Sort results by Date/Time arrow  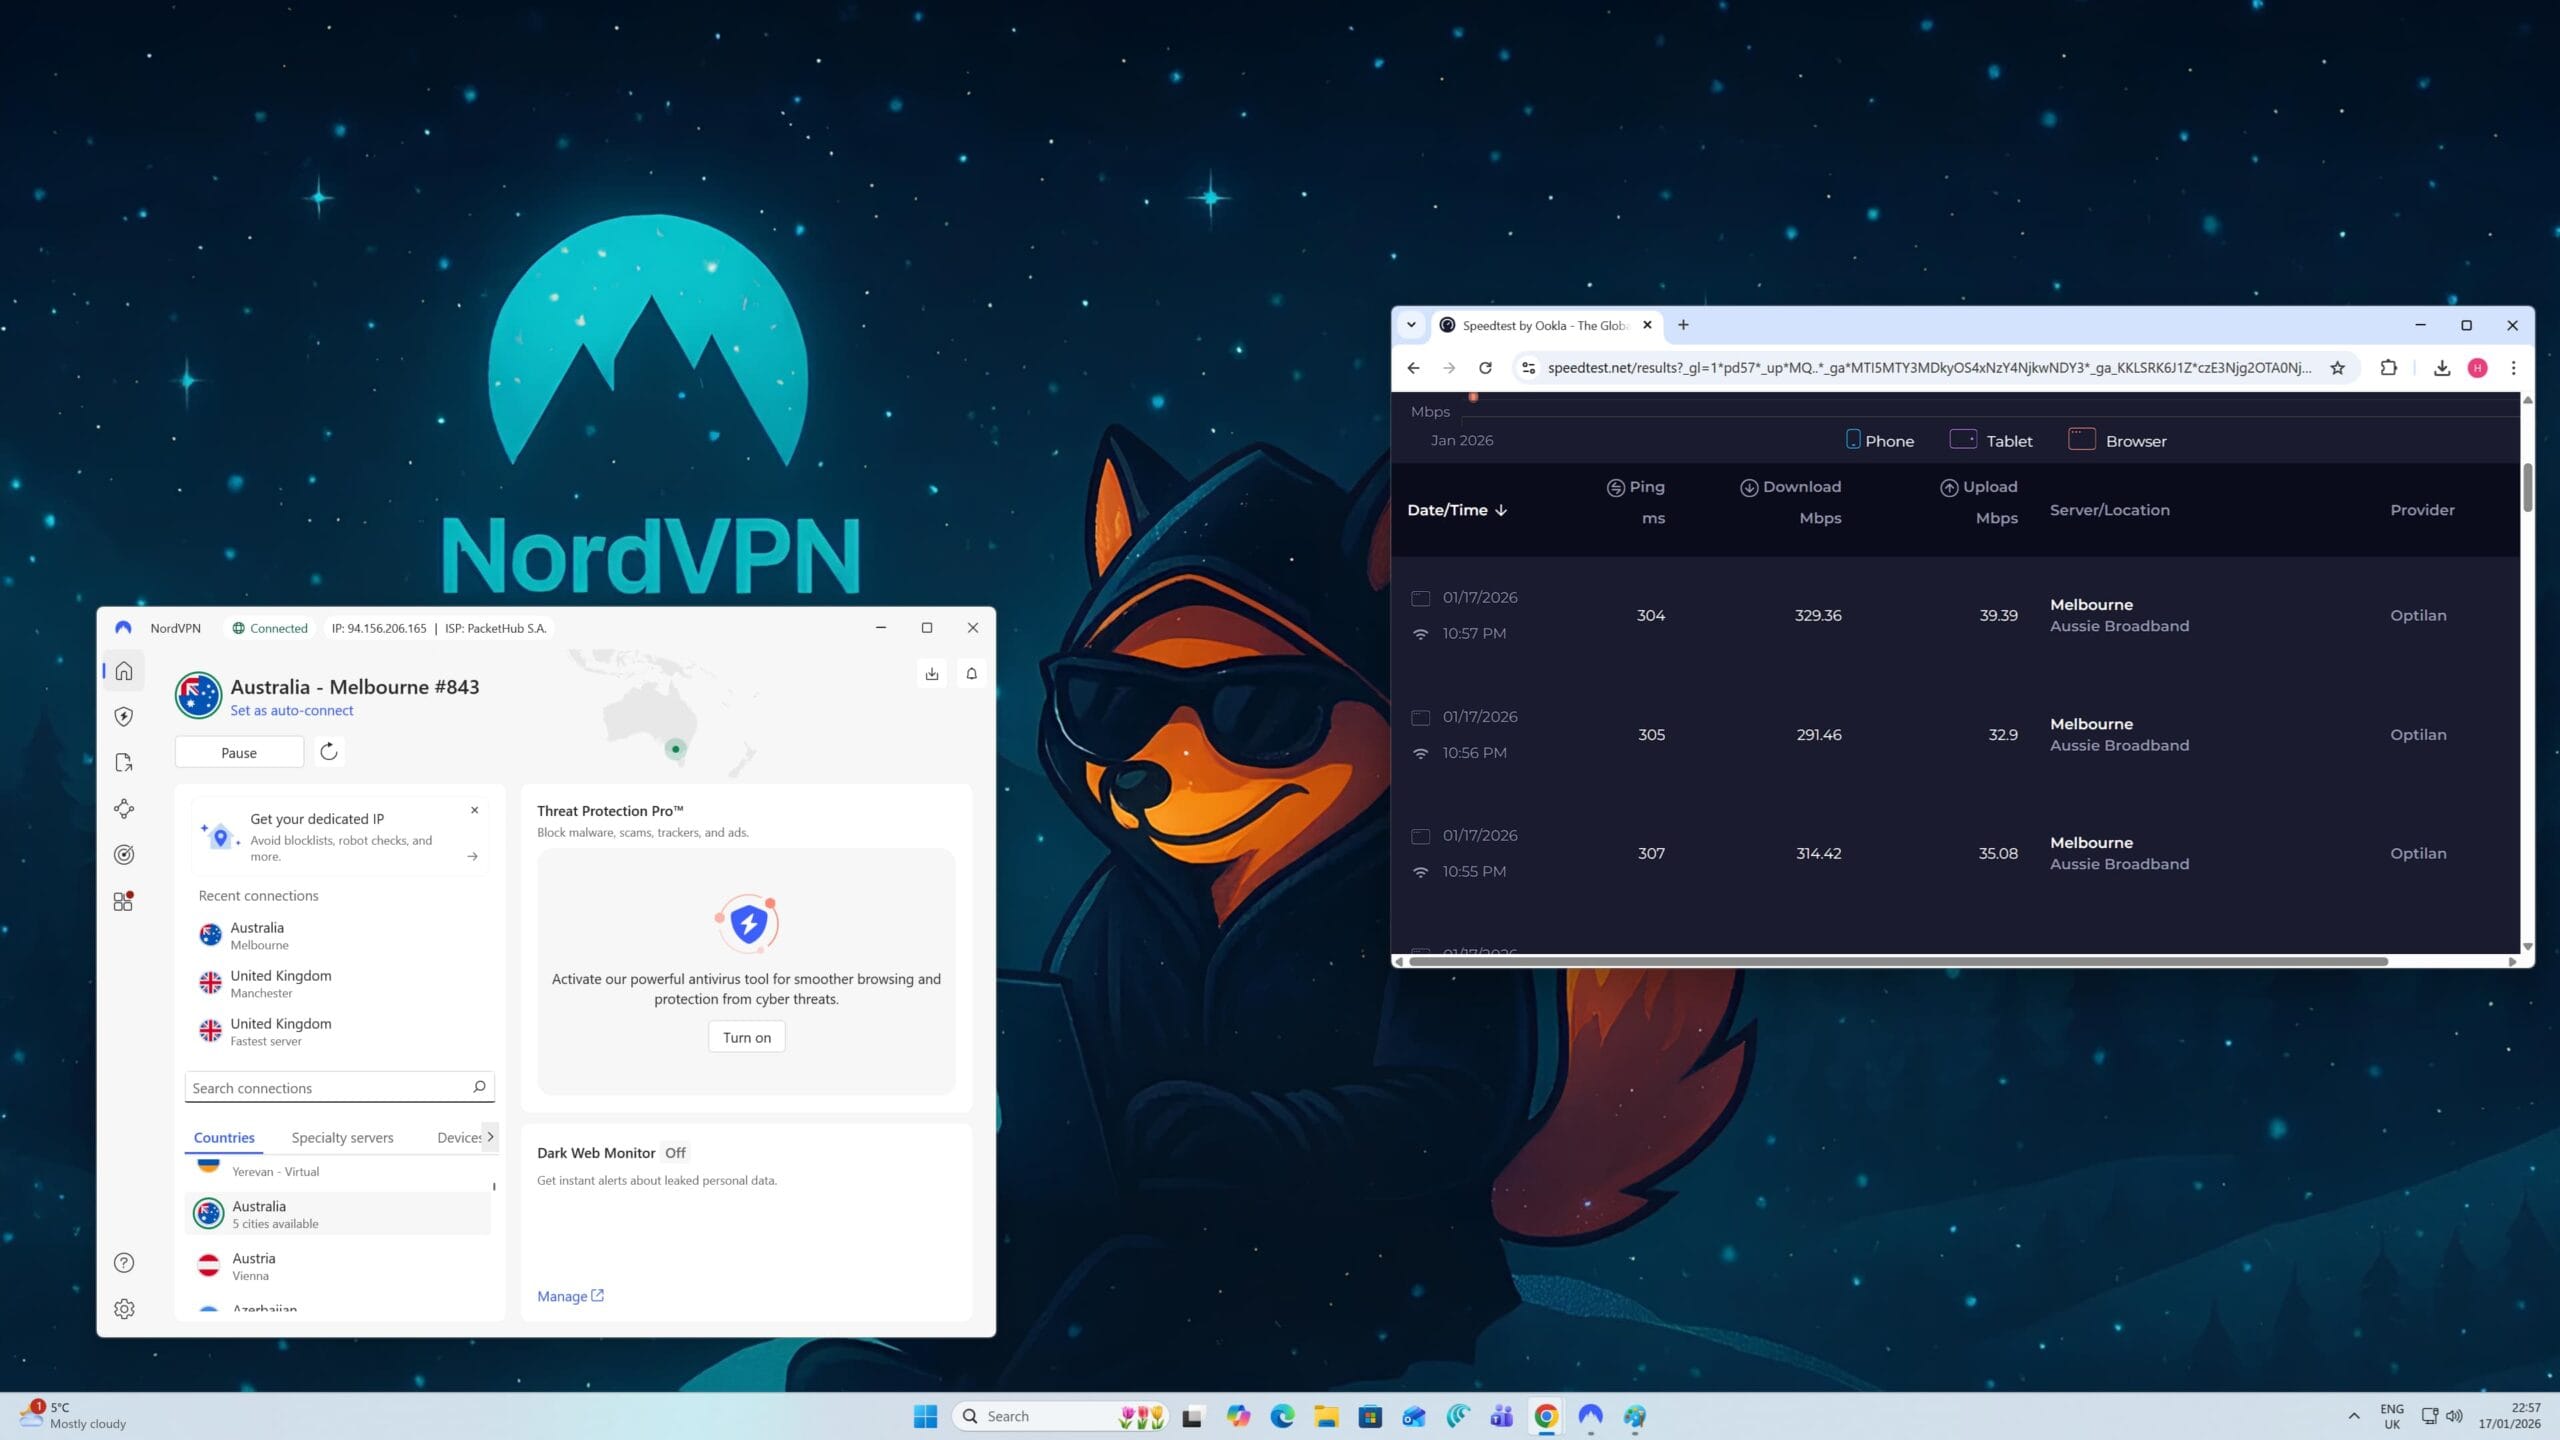click(x=1501, y=510)
